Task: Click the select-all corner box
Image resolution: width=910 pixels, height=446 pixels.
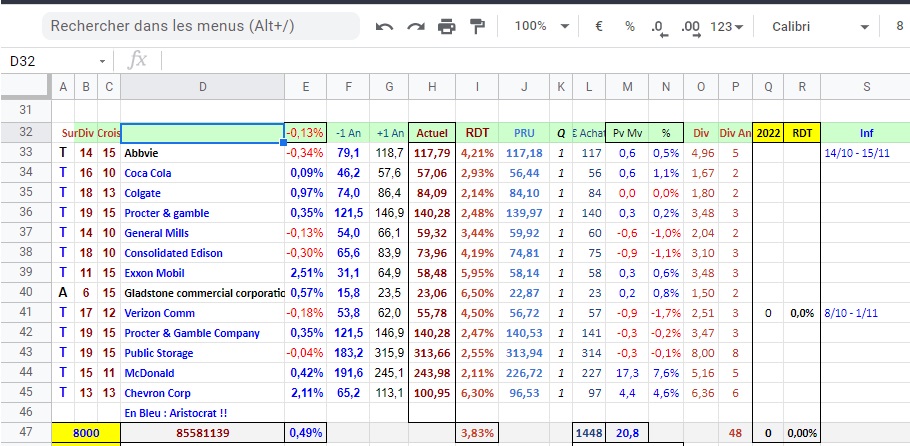Action: (x=26, y=87)
